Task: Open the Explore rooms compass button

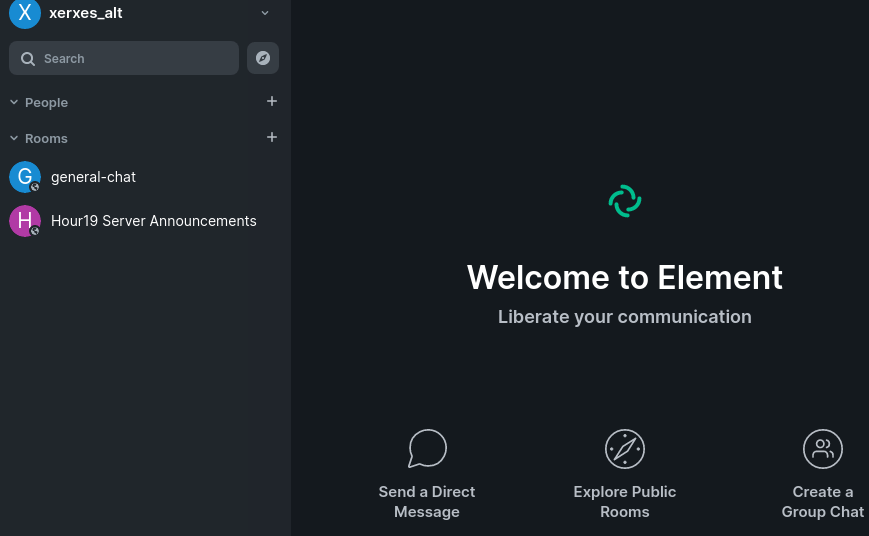Action: click(263, 58)
